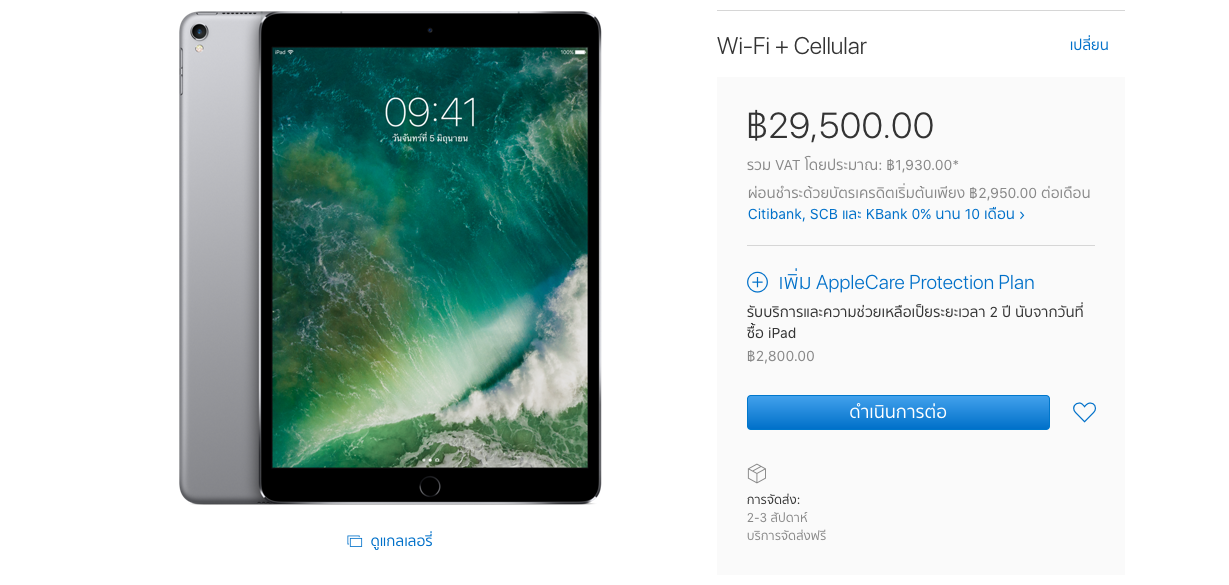
Task: Click เปลี่ยน to change the Wi-Fi + Cellular selection
Action: [1089, 45]
